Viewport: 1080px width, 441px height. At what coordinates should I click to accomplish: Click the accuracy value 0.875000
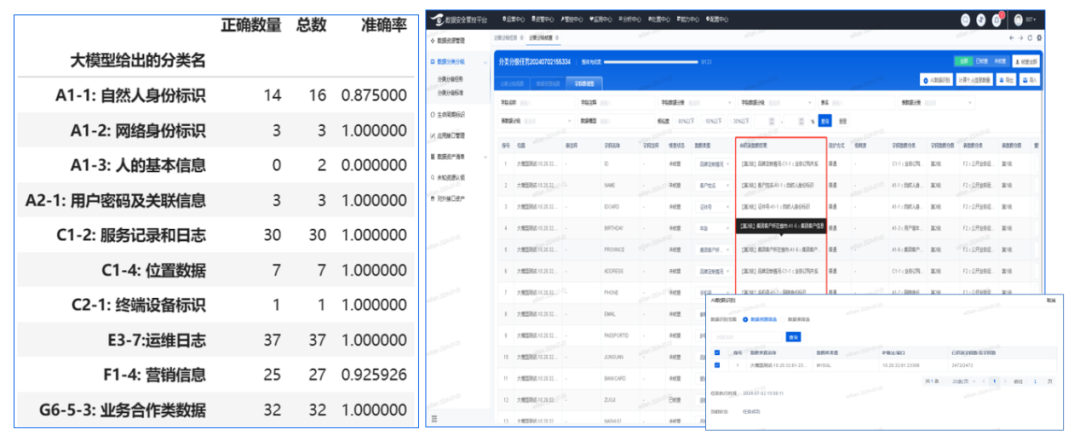coord(374,95)
